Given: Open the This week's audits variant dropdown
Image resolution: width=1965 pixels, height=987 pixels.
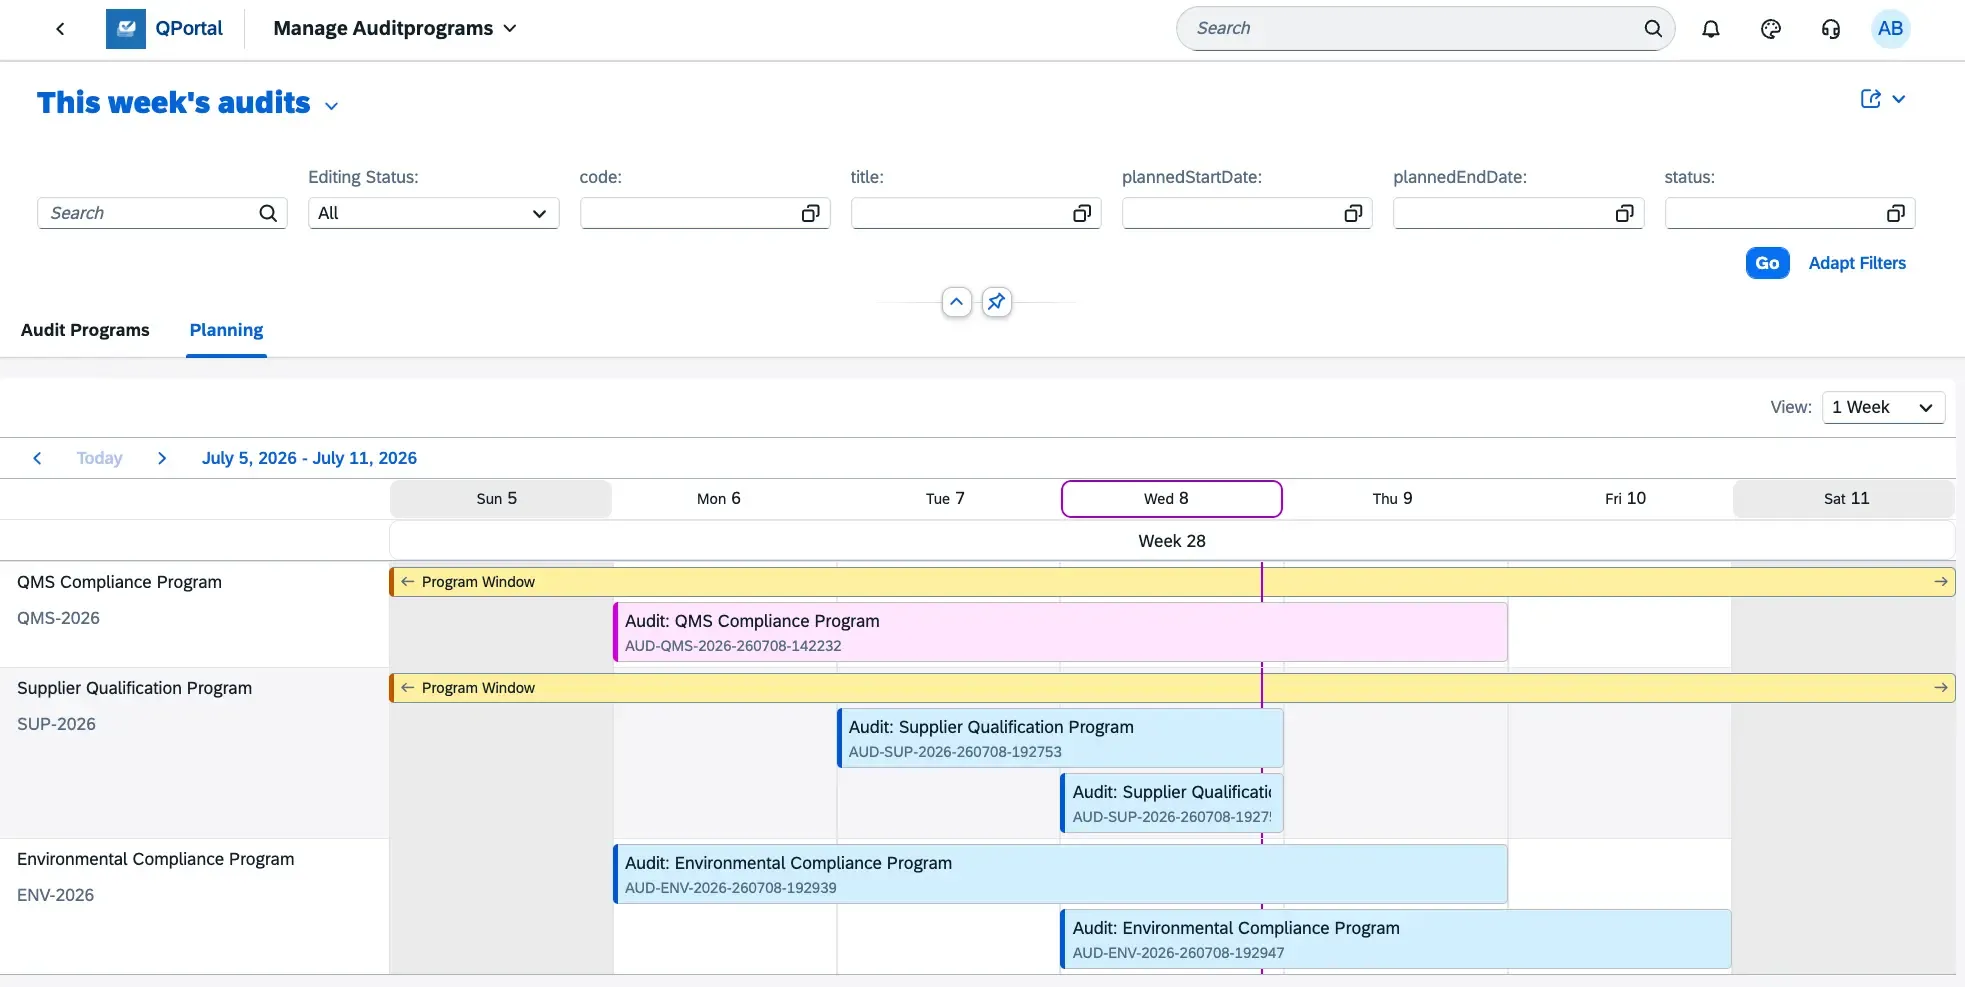Looking at the screenshot, I should [x=332, y=106].
